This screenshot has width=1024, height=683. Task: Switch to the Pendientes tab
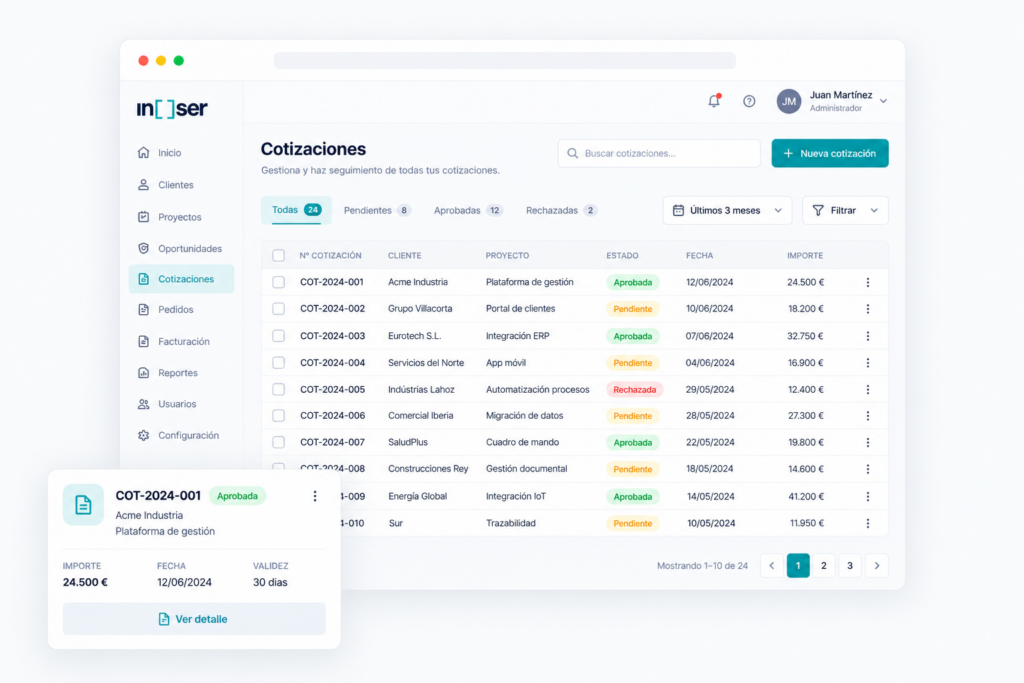[377, 210]
